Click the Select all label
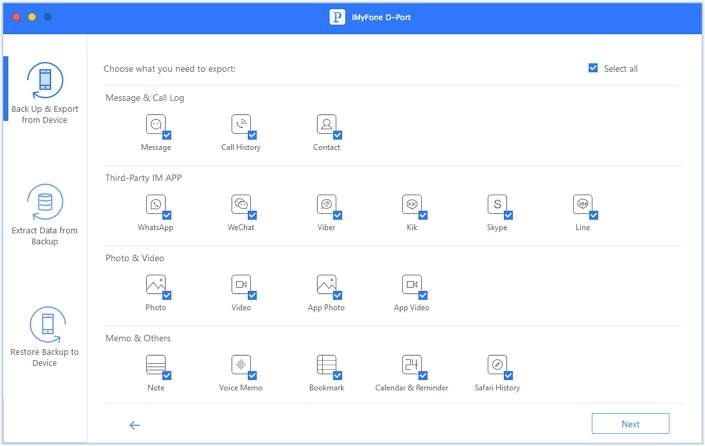This screenshot has height=446, width=705. pos(620,68)
